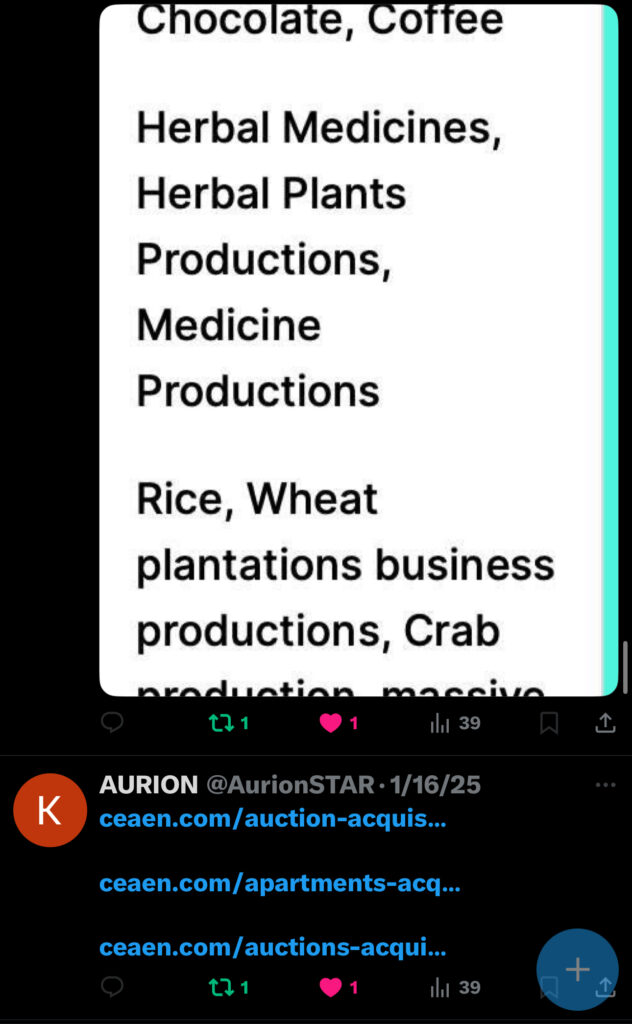Open the tweet dated 1/16/25
This screenshot has width=632, height=1024.
[x=436, y=785]
